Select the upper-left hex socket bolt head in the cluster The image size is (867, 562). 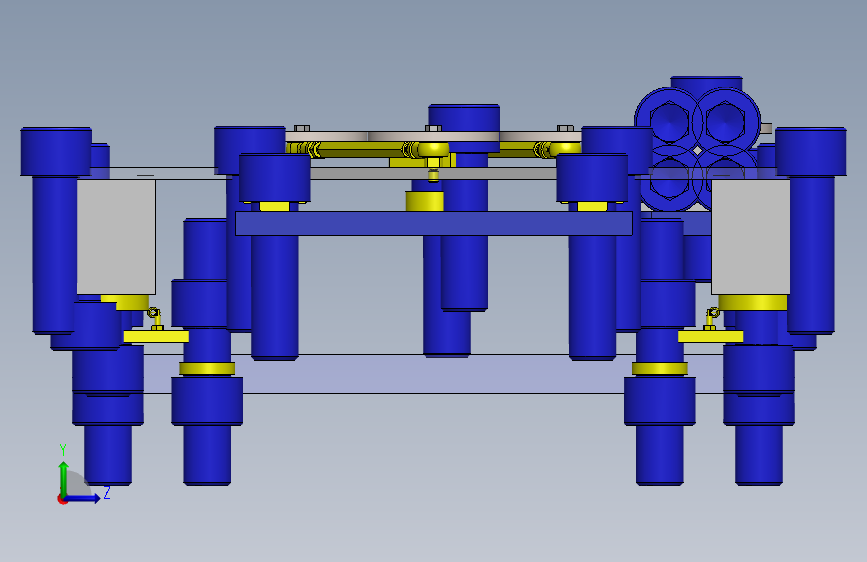[668, 121]
